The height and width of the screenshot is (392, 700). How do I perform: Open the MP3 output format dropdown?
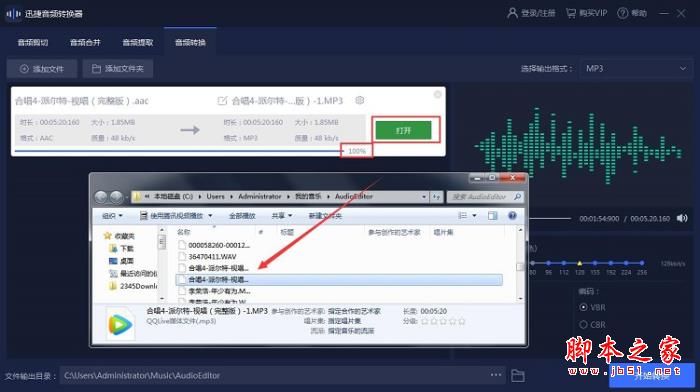(x=636, y=69)
